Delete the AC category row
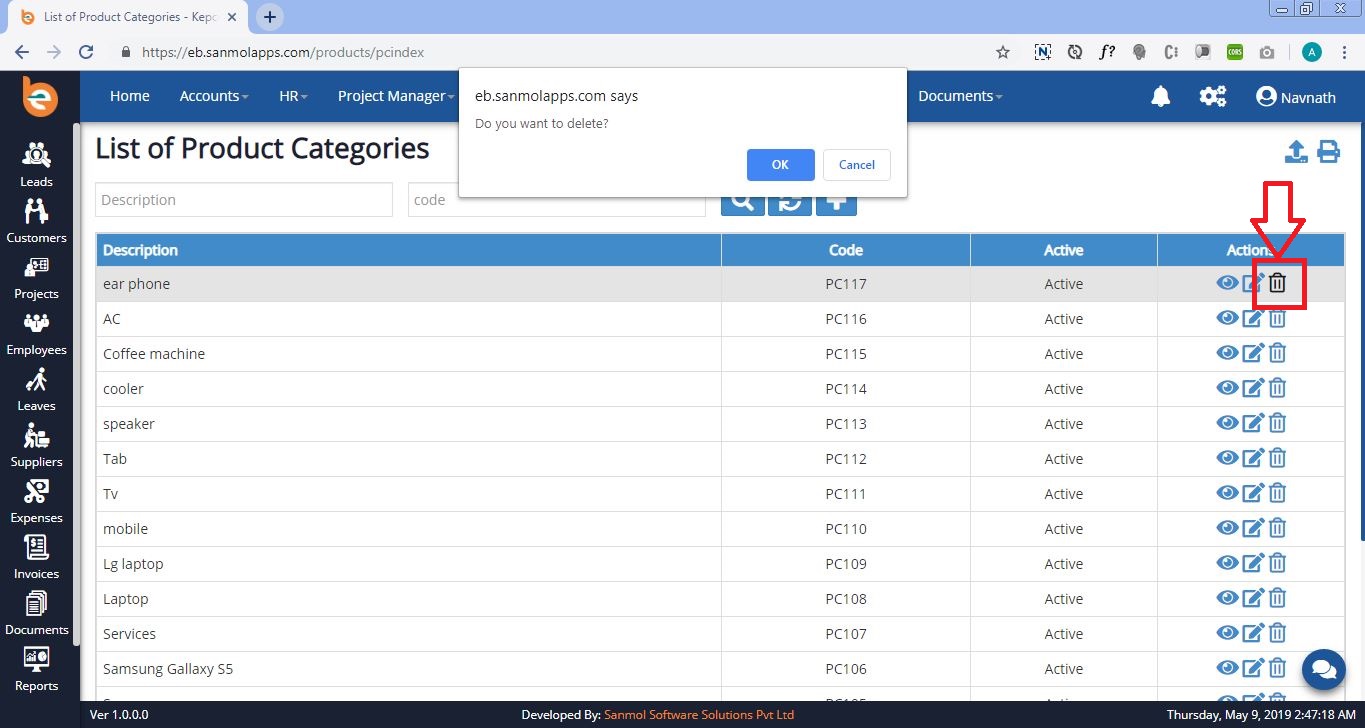 [x=1277, y=319]
